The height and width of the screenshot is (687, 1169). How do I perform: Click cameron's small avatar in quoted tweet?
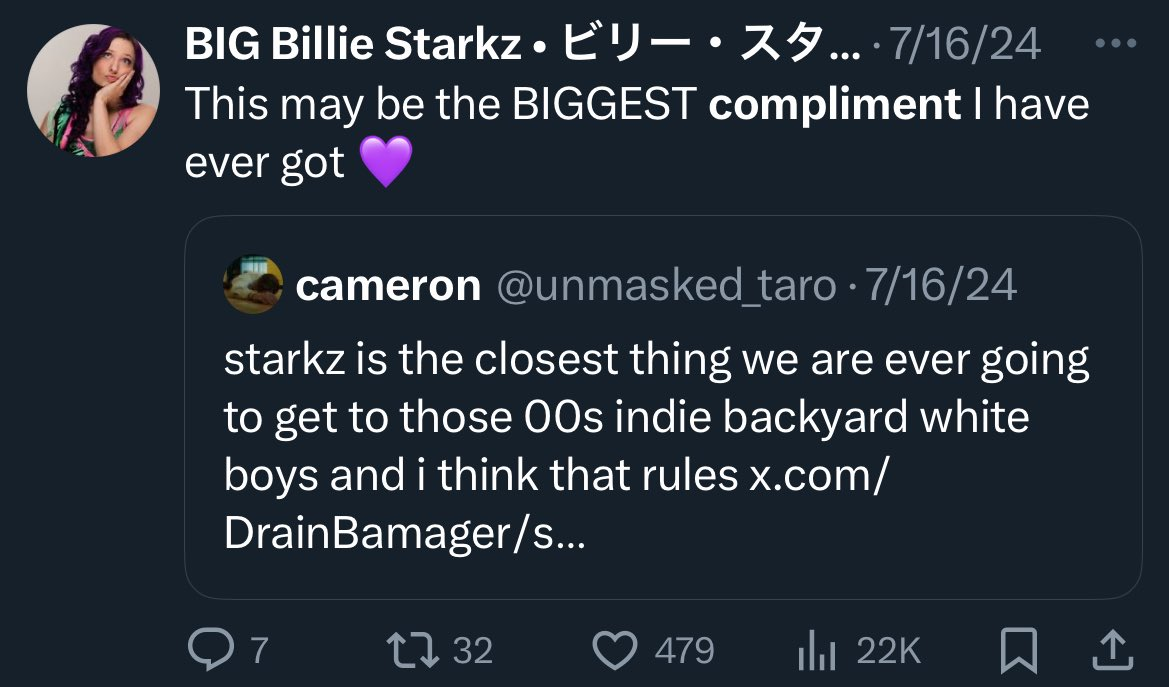(253, 285)
